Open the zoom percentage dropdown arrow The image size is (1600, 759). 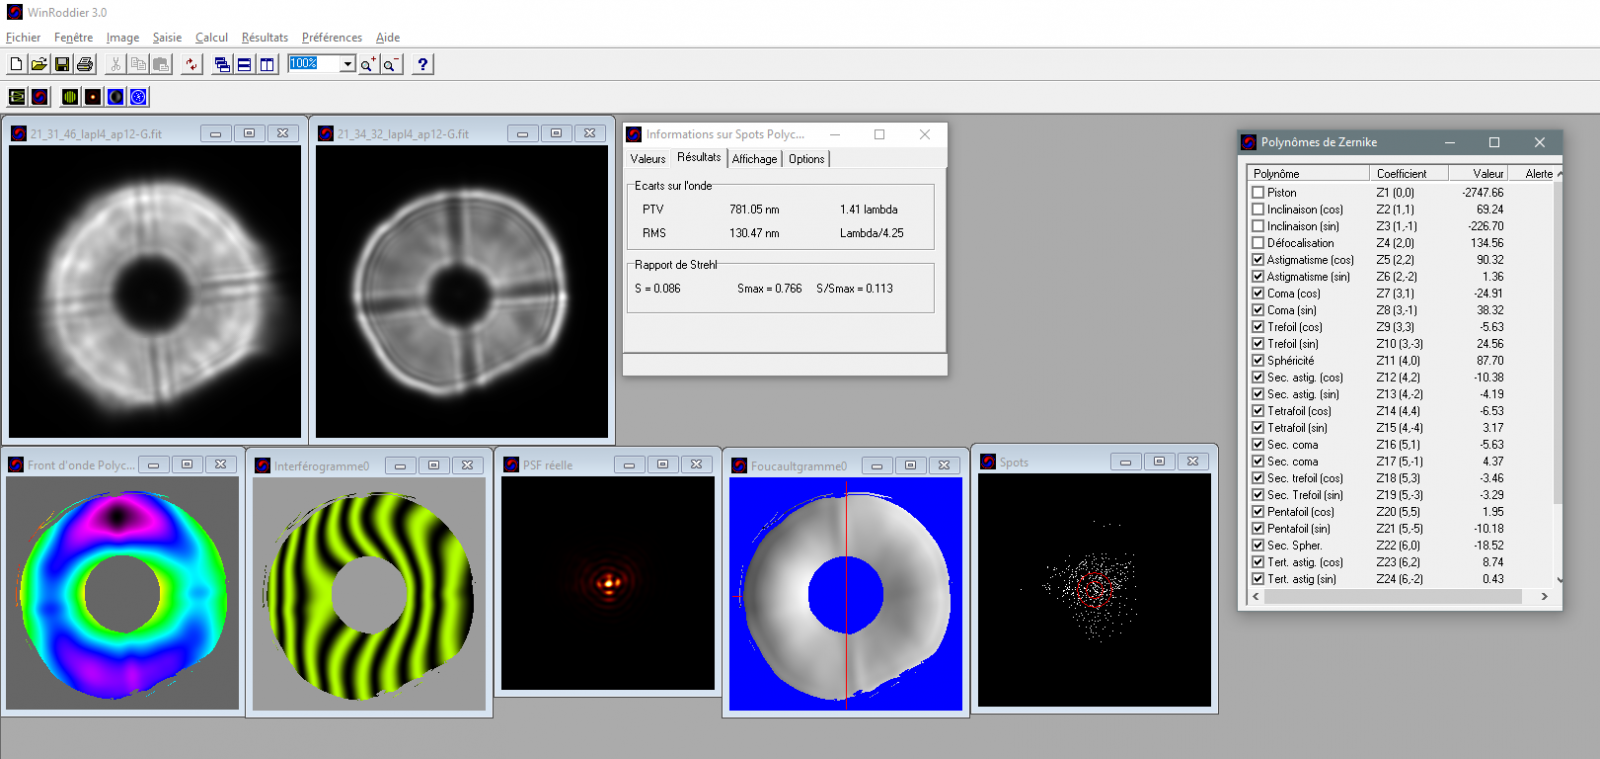(348, 64)
